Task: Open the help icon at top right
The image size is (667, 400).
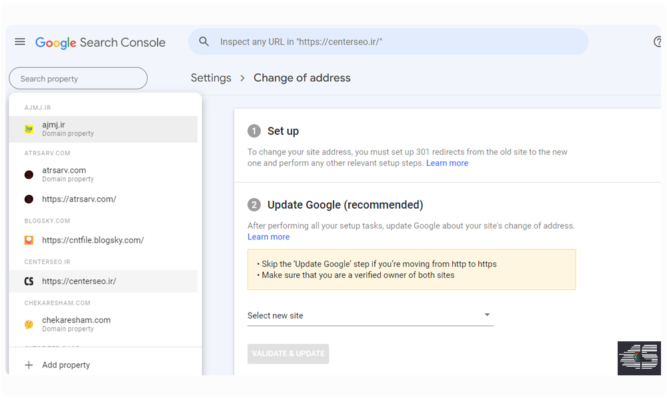Action: point(658,42)
